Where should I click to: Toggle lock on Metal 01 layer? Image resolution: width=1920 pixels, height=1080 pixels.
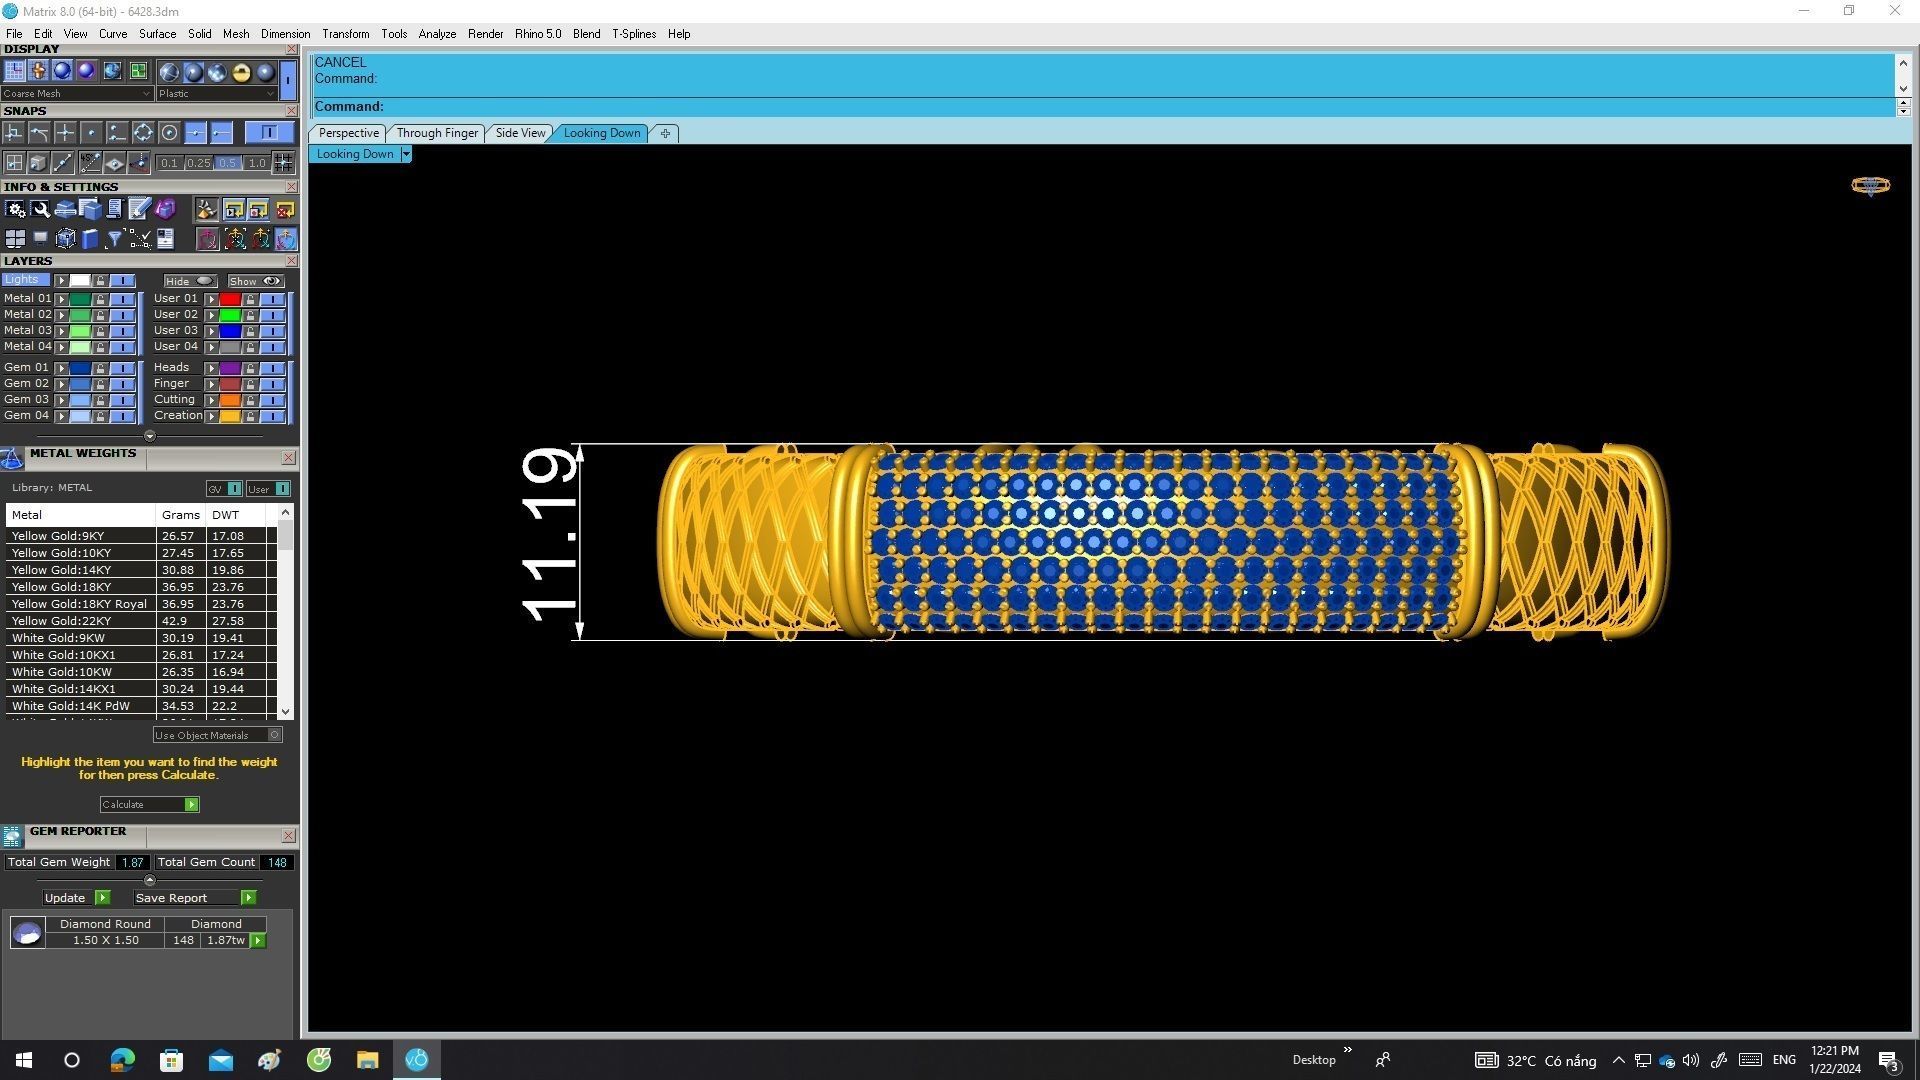coord(100,299)
